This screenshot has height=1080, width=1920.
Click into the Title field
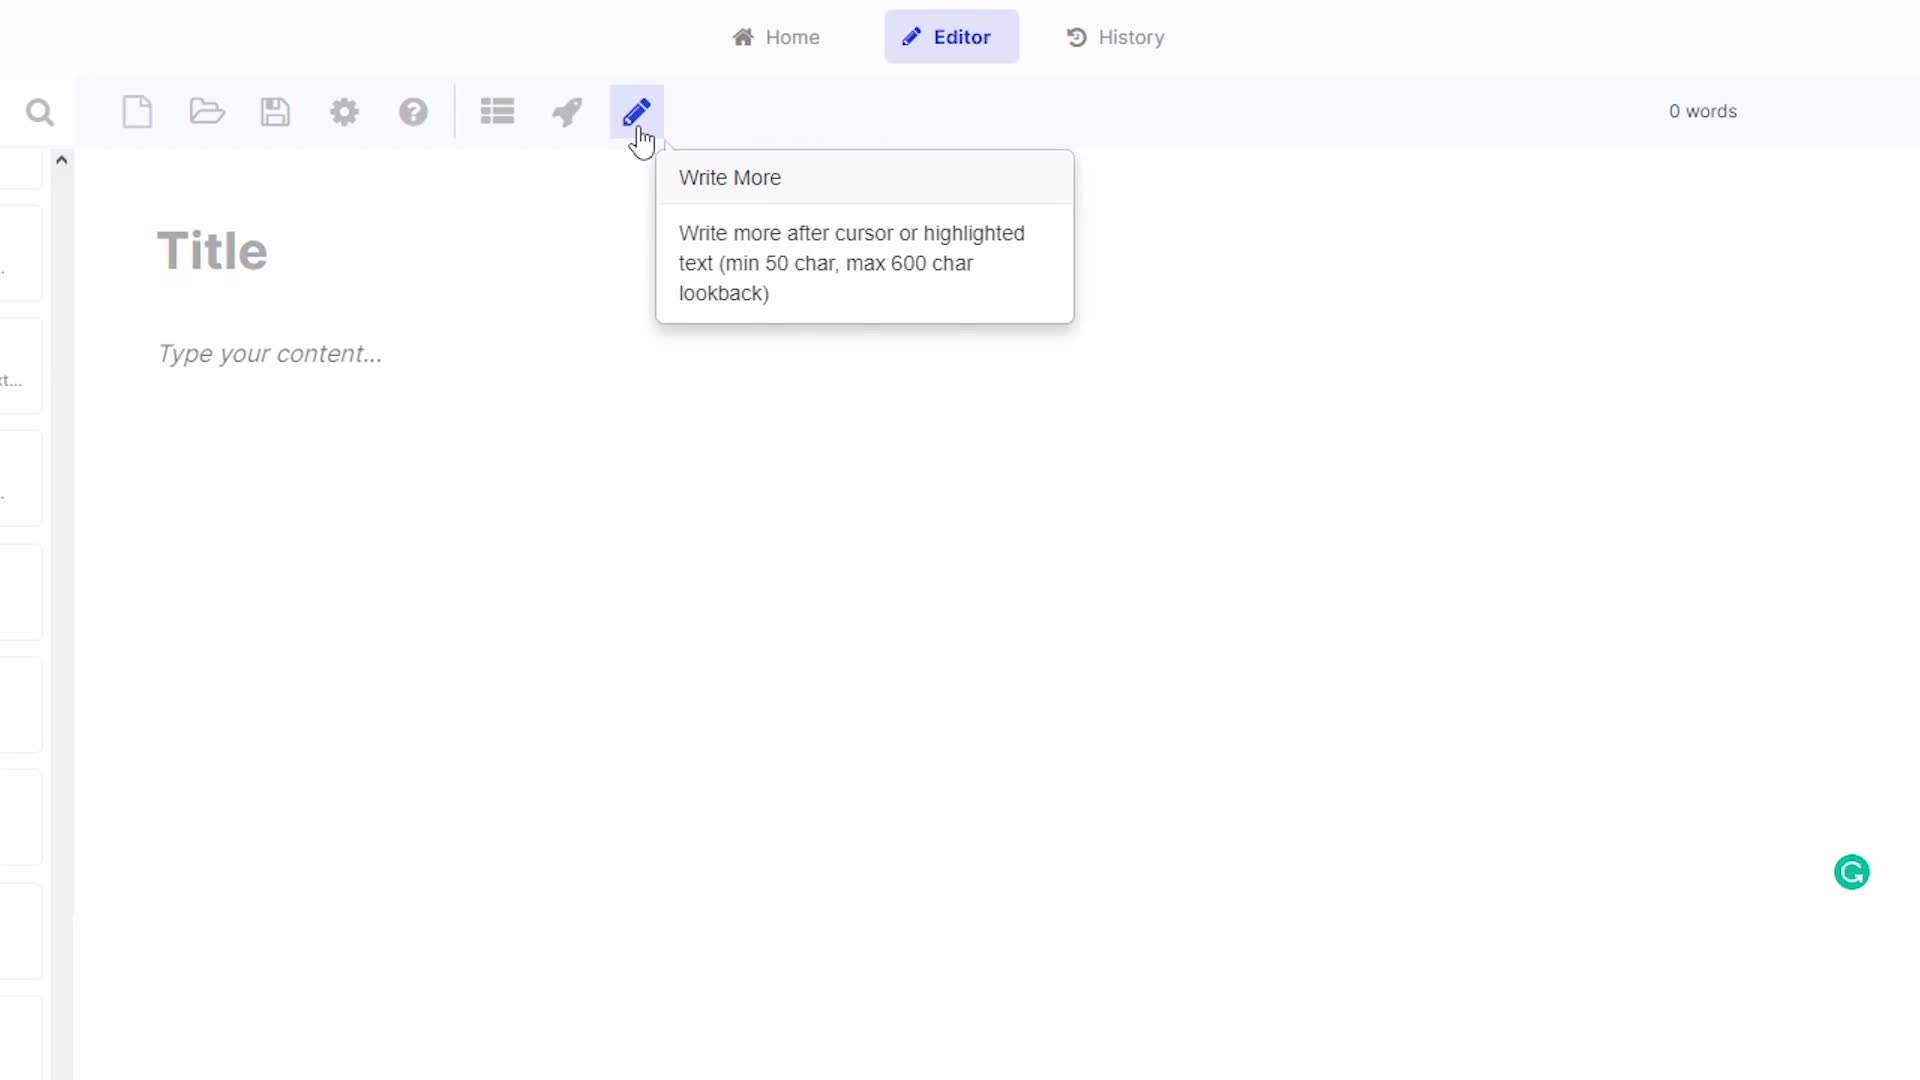coord(212,251)
